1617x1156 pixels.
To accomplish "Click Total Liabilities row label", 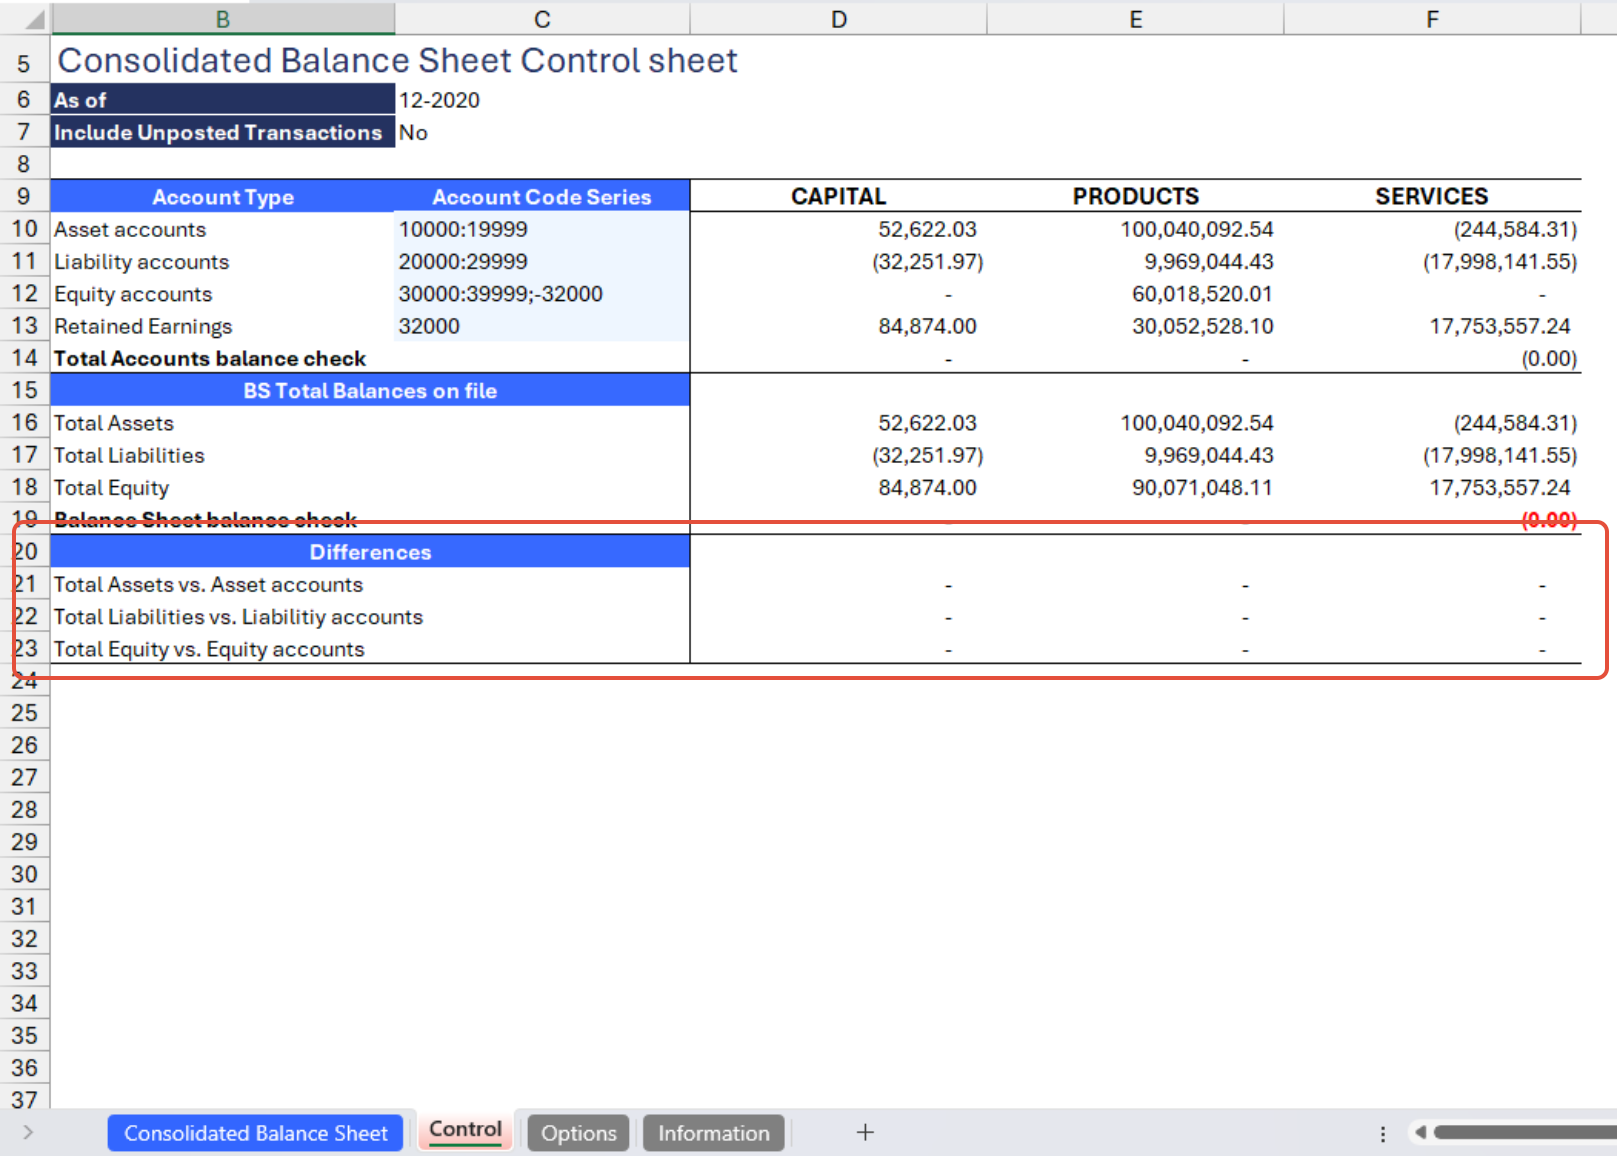I will point(129,455).
